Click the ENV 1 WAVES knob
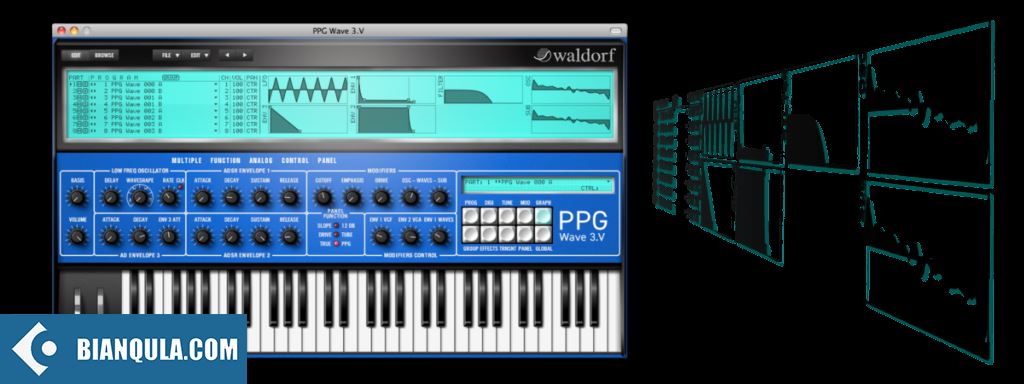The width and height of the screenshot is (1024, 384). (x=440, y=236)
